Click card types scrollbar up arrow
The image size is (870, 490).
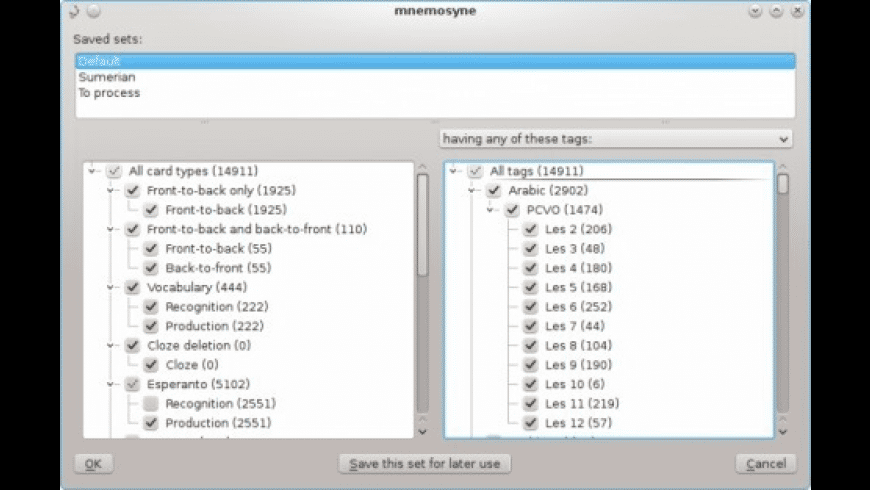422,166
